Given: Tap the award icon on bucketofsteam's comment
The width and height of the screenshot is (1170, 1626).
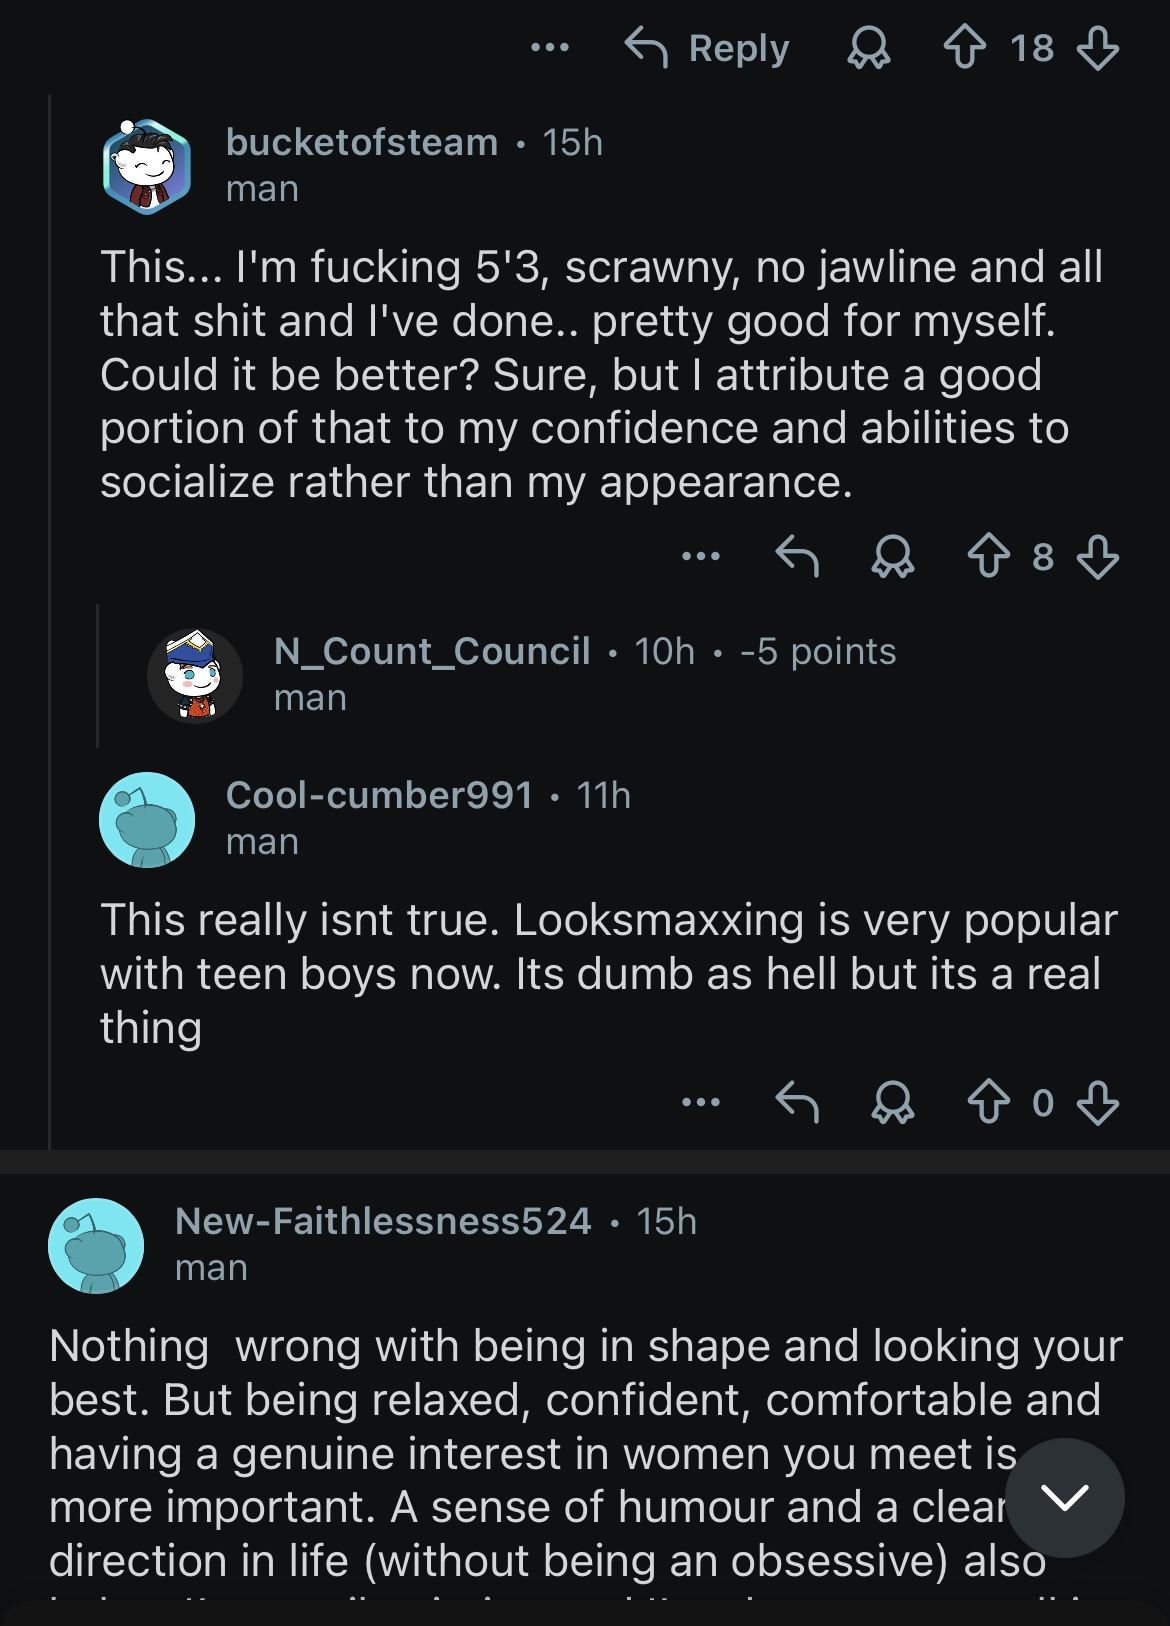Looking at the screenshot, I should click(892, 557).
